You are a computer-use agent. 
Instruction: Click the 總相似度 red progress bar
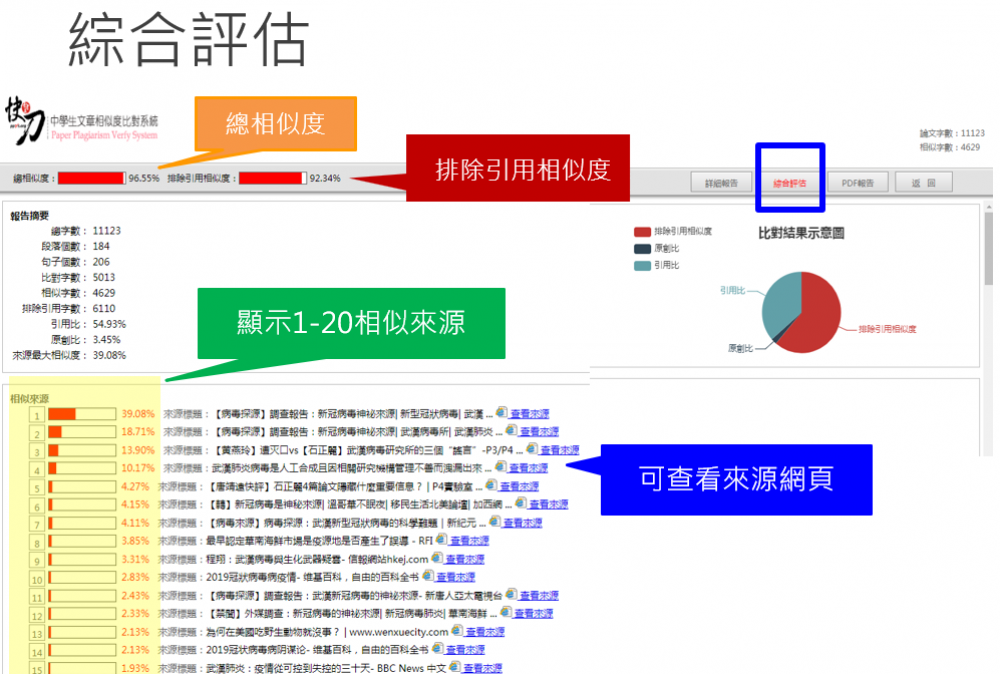[x=91, y=178]
